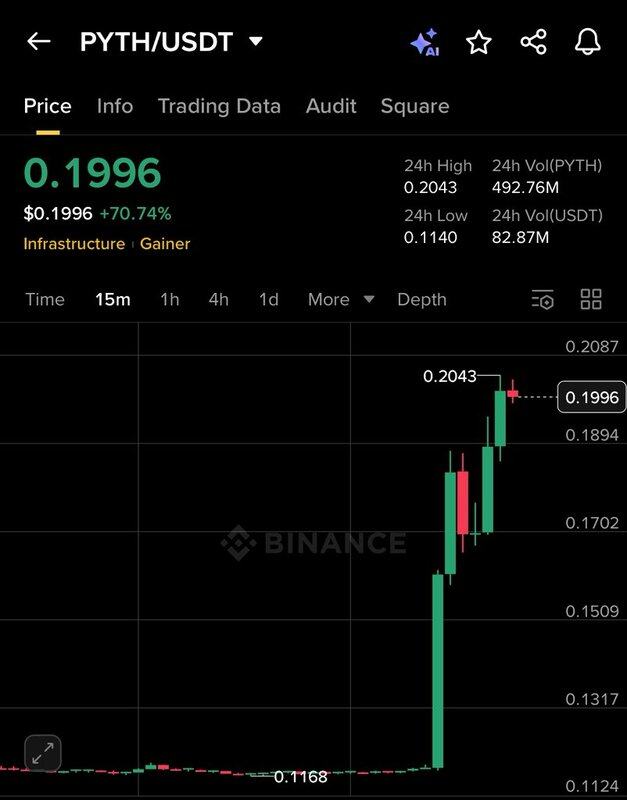The width and height of the screenshot is (627, 800).
Task: Open the Depth chart view
Action: 422,299
